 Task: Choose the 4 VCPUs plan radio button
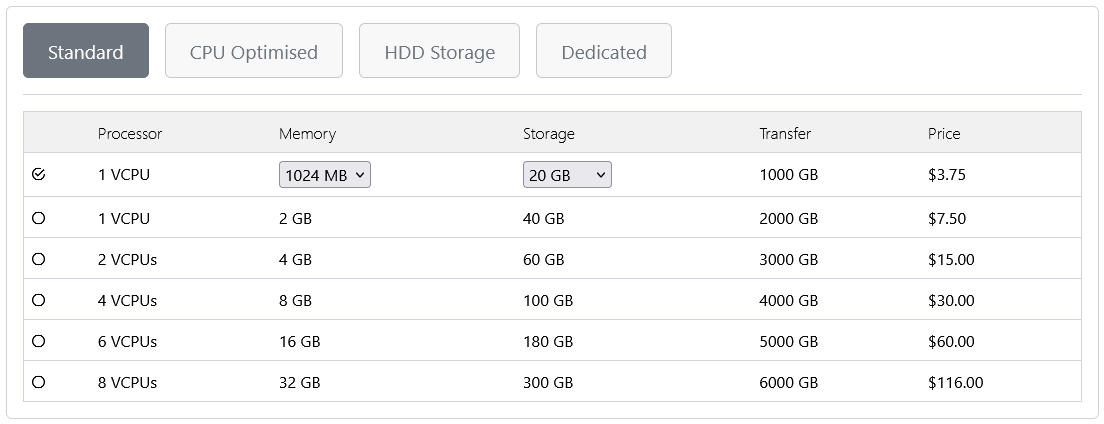[x=39, y=300]
